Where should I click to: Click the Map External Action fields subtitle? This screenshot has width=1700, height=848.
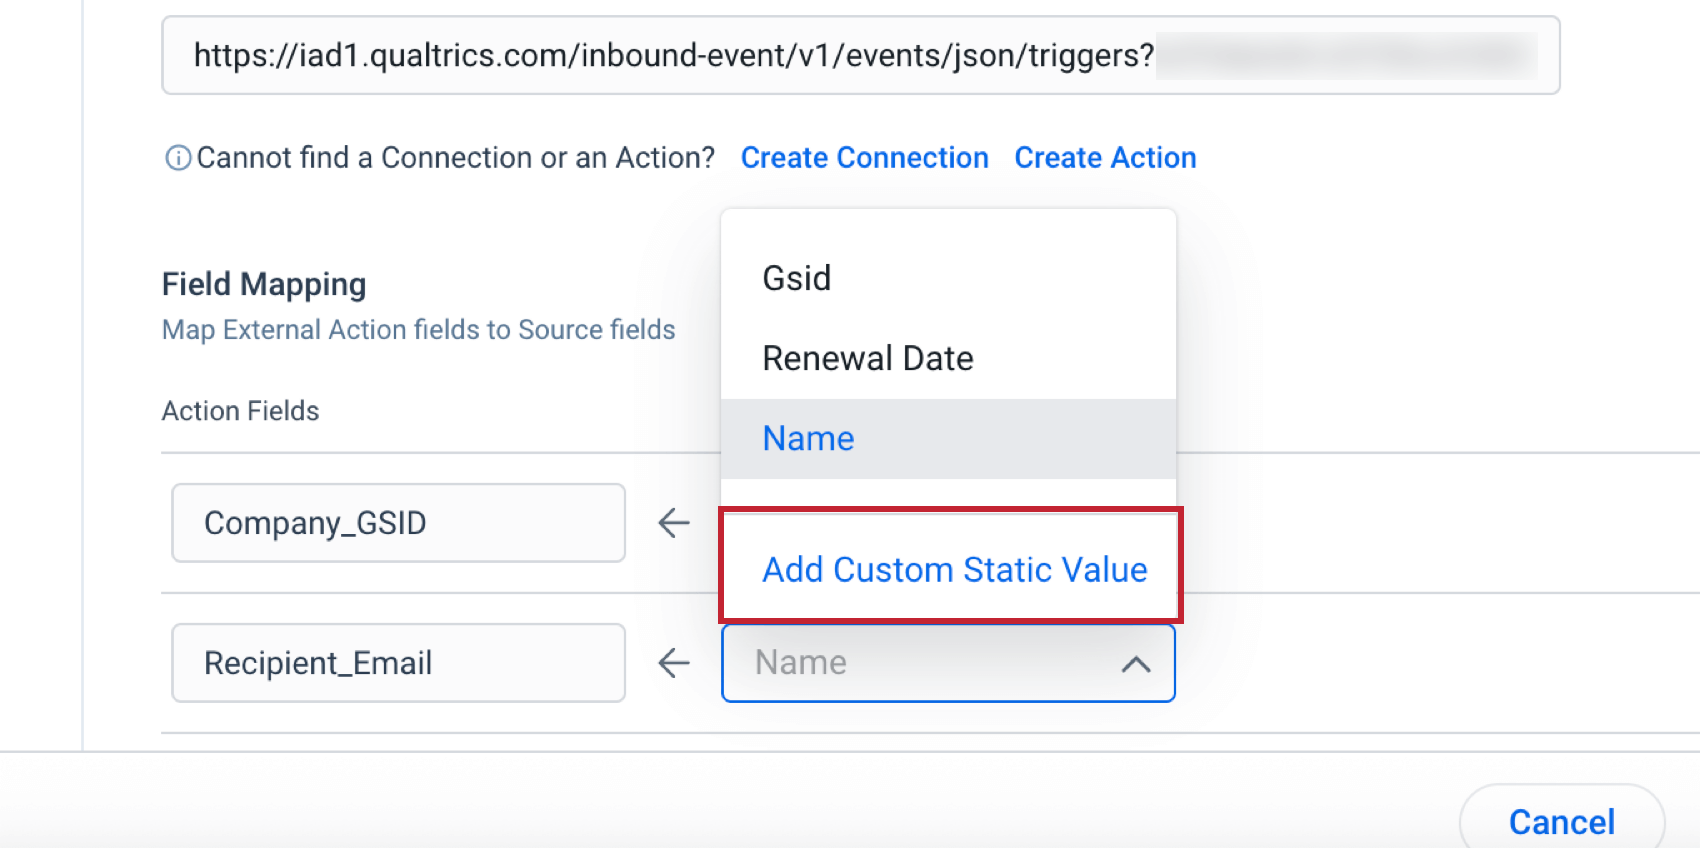coord(418,330)
